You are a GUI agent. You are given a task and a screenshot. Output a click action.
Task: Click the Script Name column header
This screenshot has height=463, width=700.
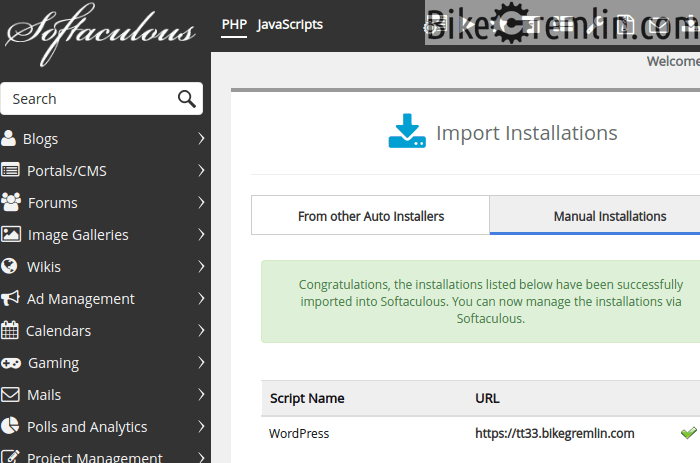(x=307, y=398)
